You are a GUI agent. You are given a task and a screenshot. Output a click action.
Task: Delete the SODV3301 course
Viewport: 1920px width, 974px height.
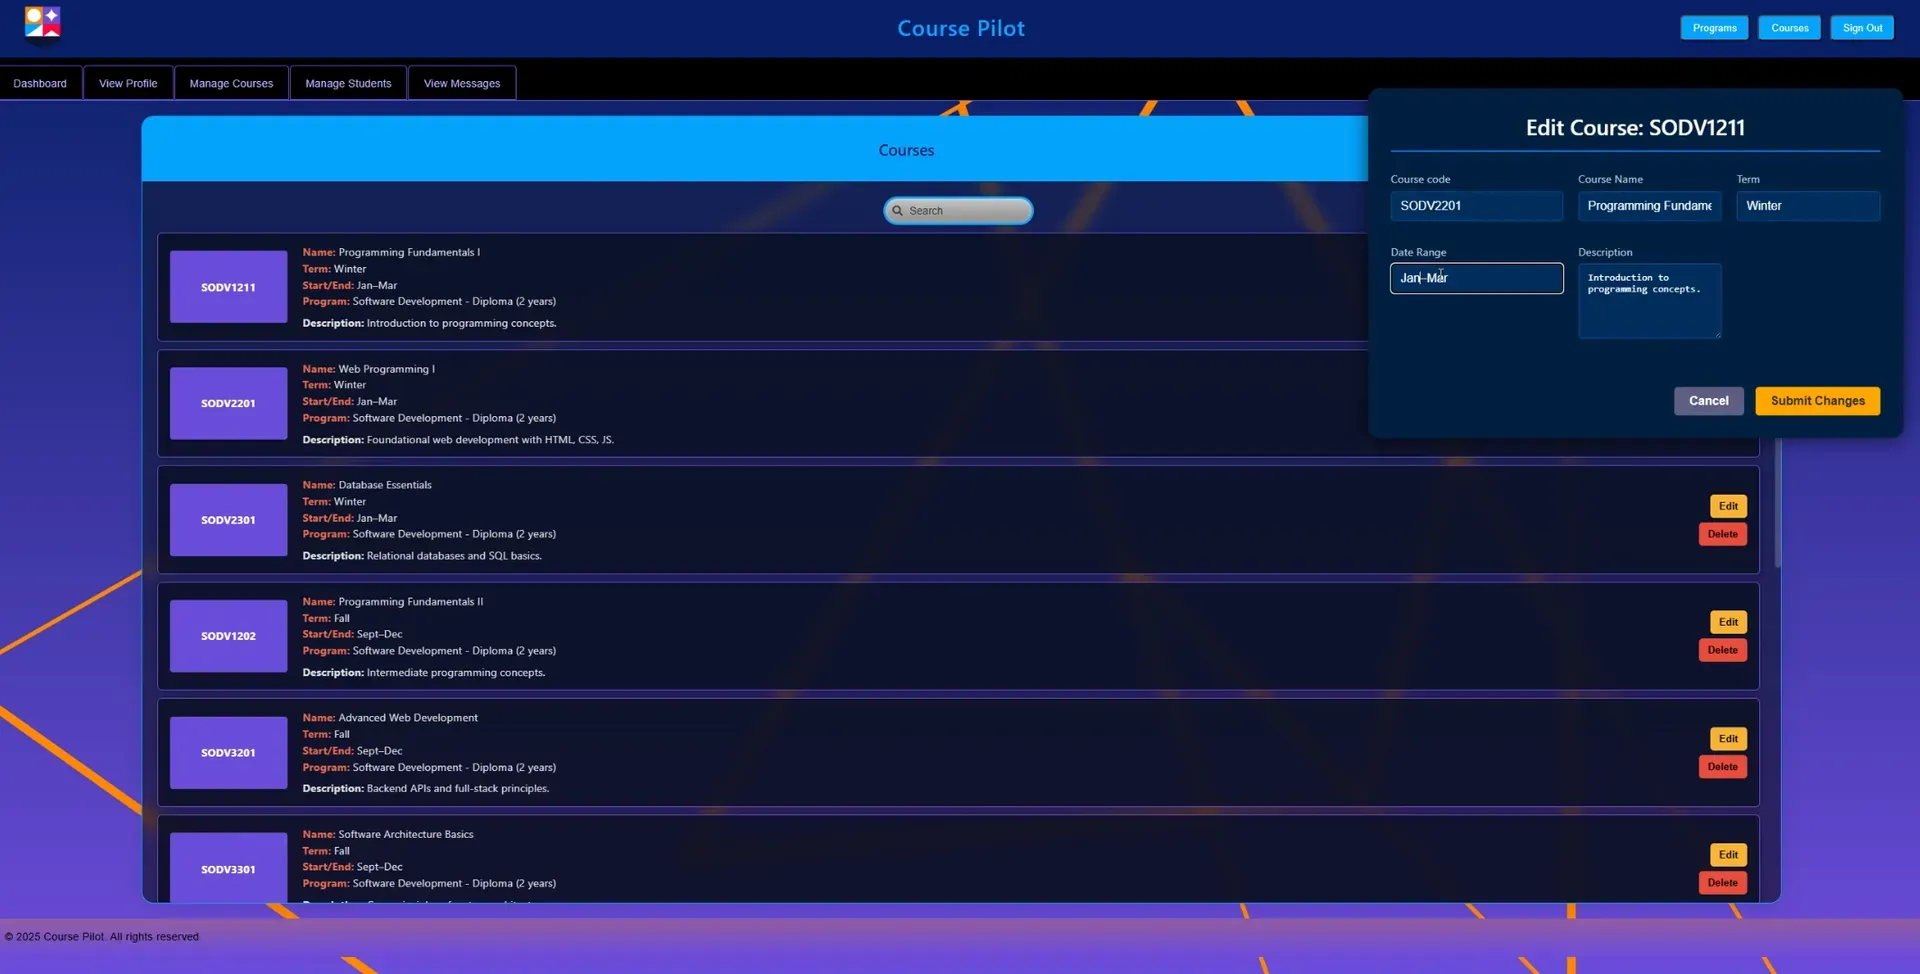(1722, 883)
